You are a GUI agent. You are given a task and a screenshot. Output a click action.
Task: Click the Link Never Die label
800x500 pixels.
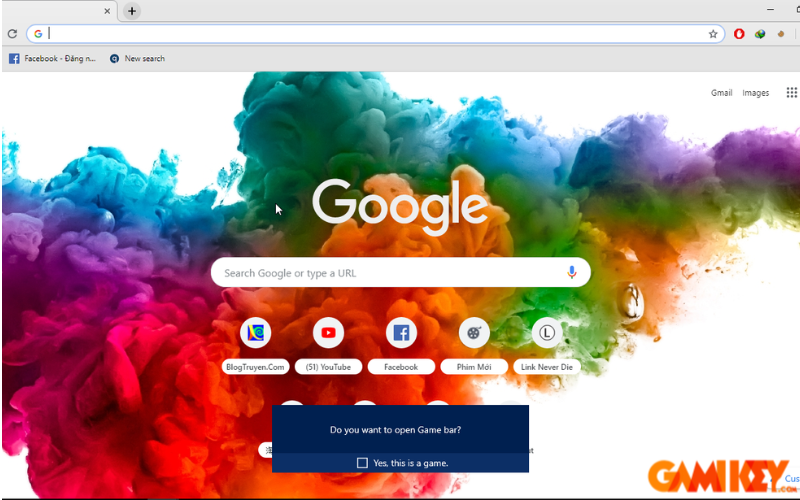[546, 367]
